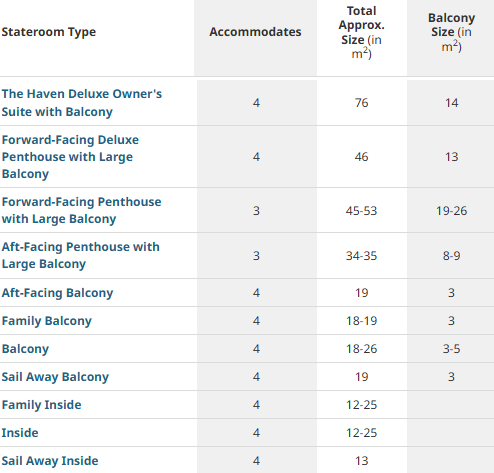Click the Total Approx. Size column header

(362, 32)
